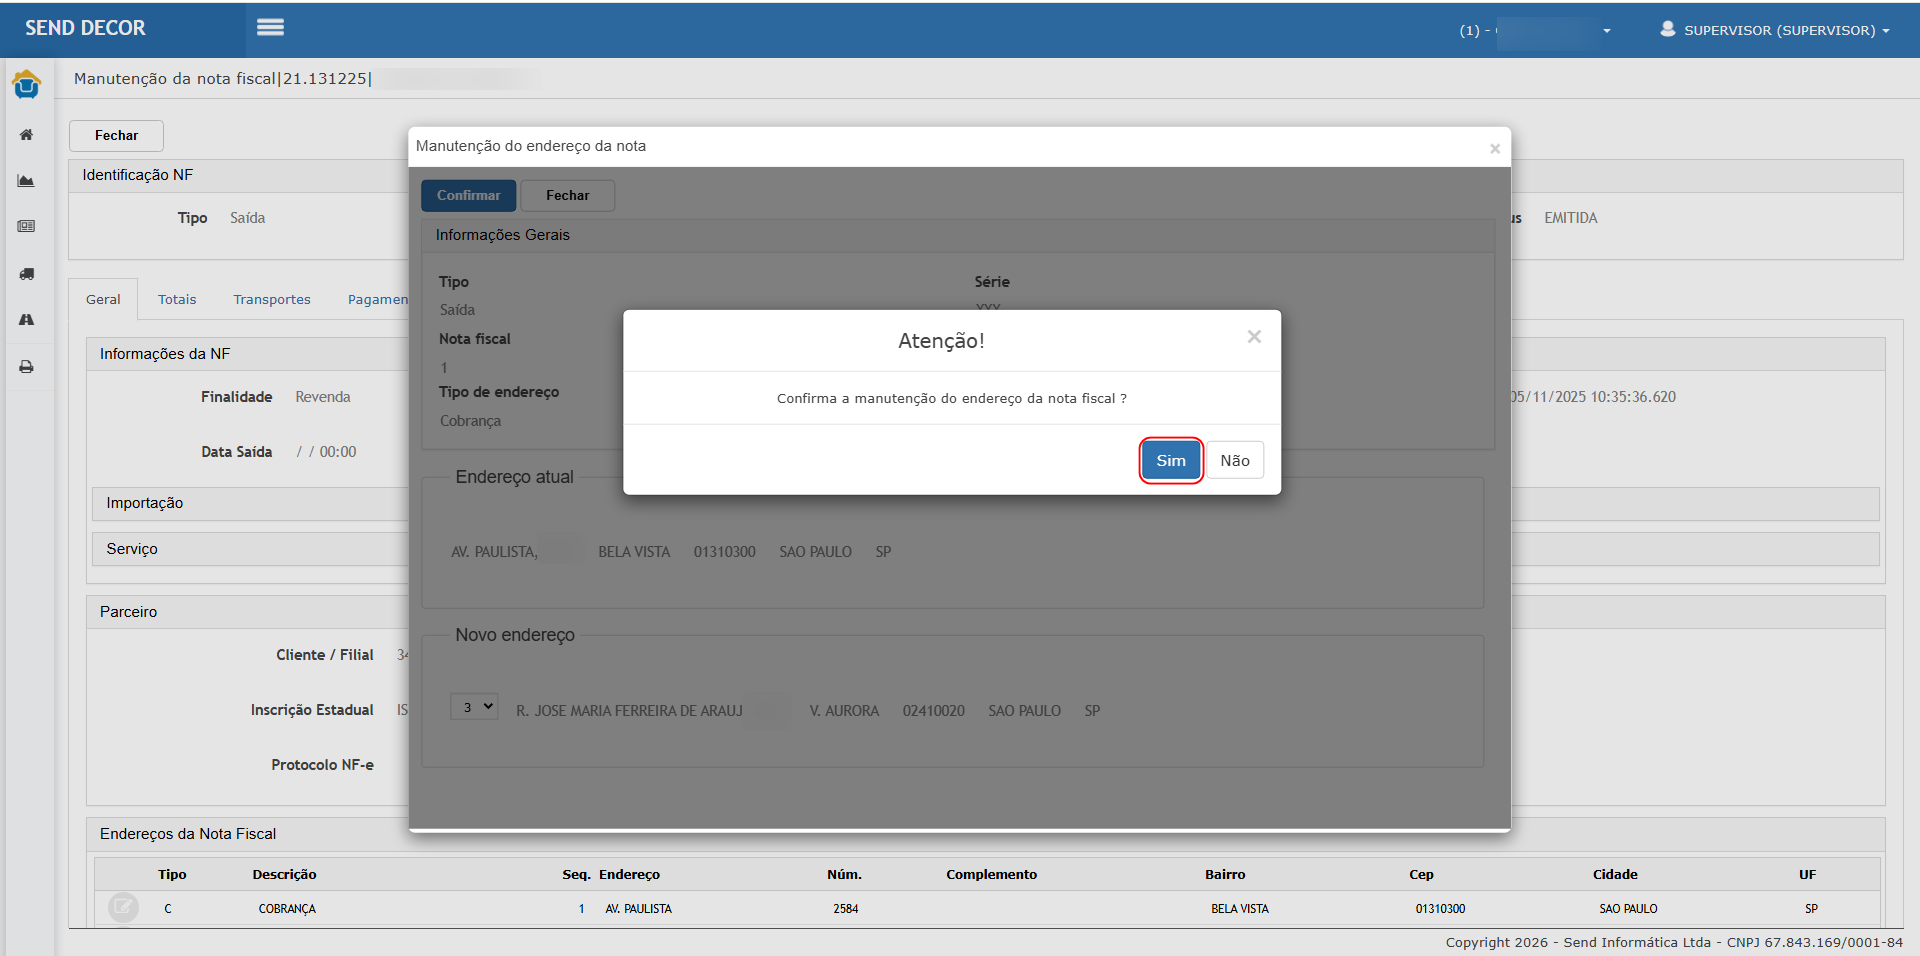Click the printer icon in sidebar

(x=27, y=367)
